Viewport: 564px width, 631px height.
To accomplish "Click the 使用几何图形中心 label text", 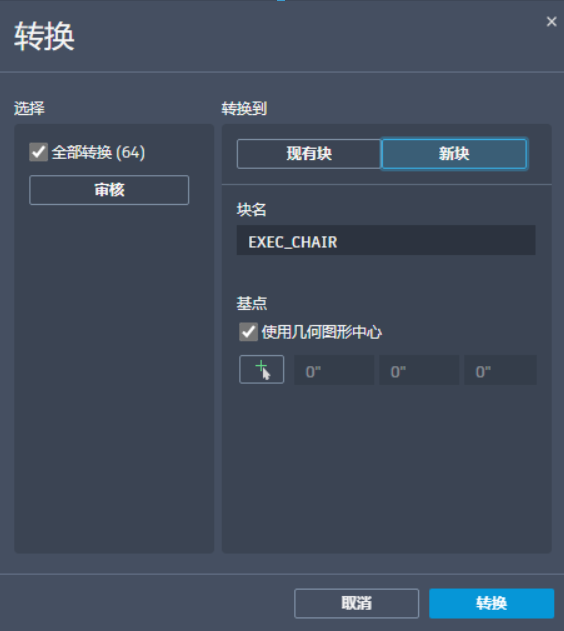I will click(x=321, y=332).
